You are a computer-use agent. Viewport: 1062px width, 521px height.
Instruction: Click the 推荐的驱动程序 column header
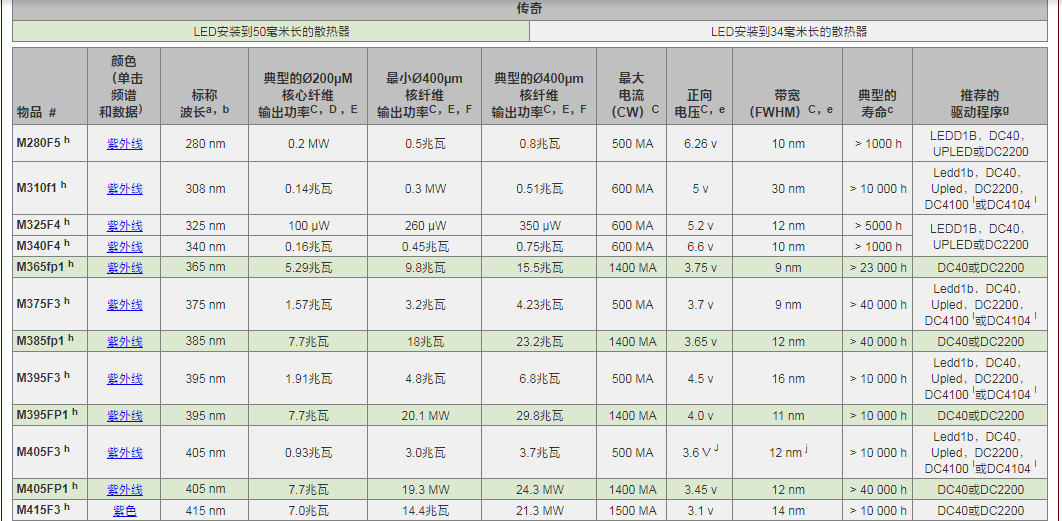coord(979,87)
